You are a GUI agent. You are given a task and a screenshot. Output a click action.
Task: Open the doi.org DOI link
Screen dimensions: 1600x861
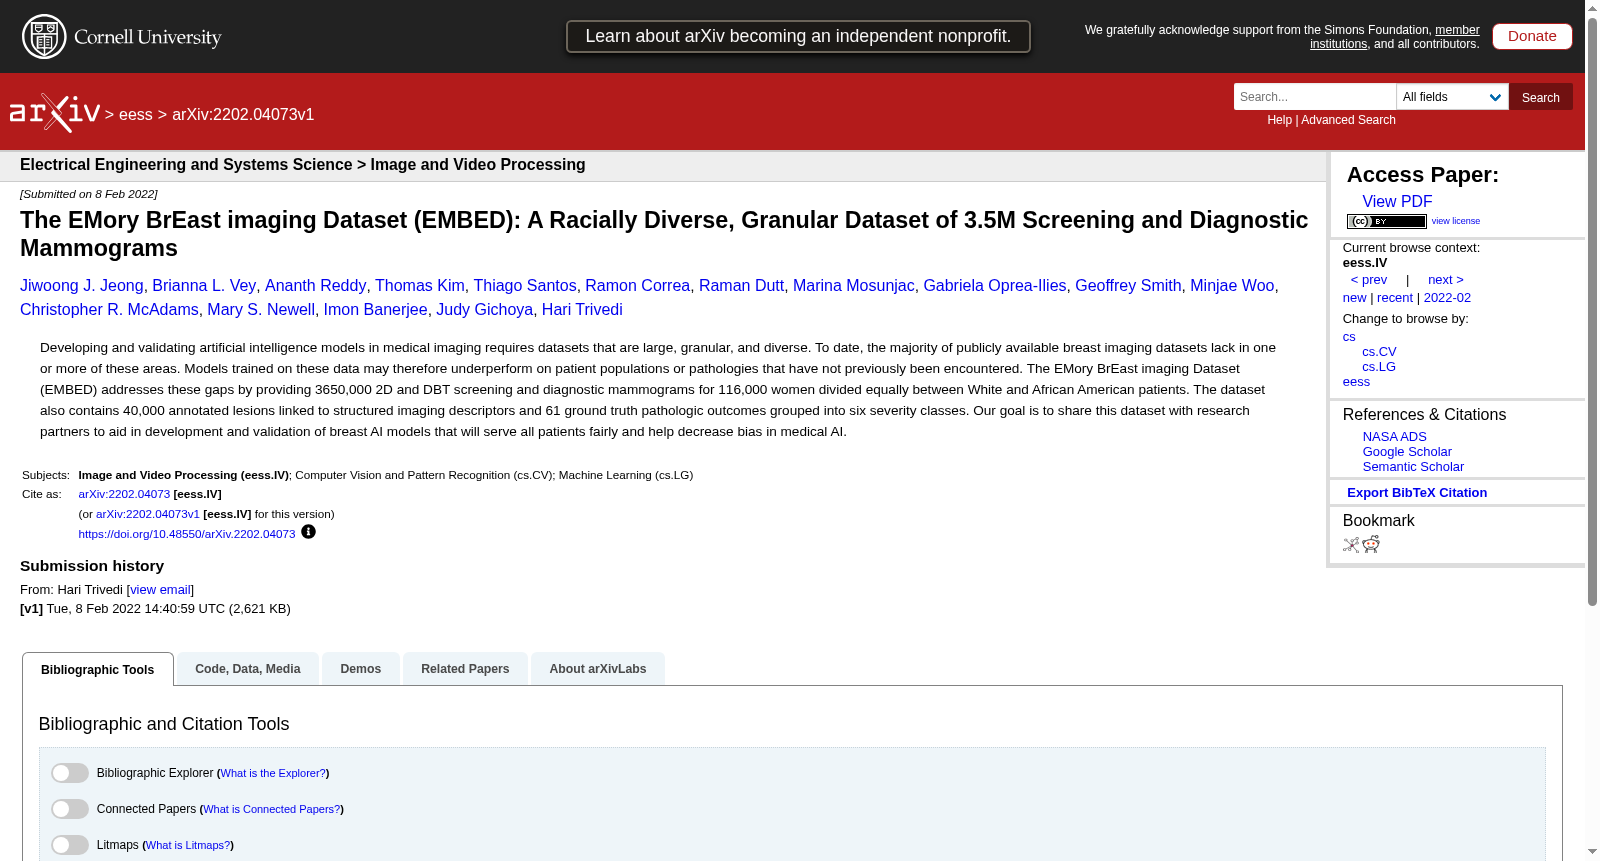[x=187, y=534]
